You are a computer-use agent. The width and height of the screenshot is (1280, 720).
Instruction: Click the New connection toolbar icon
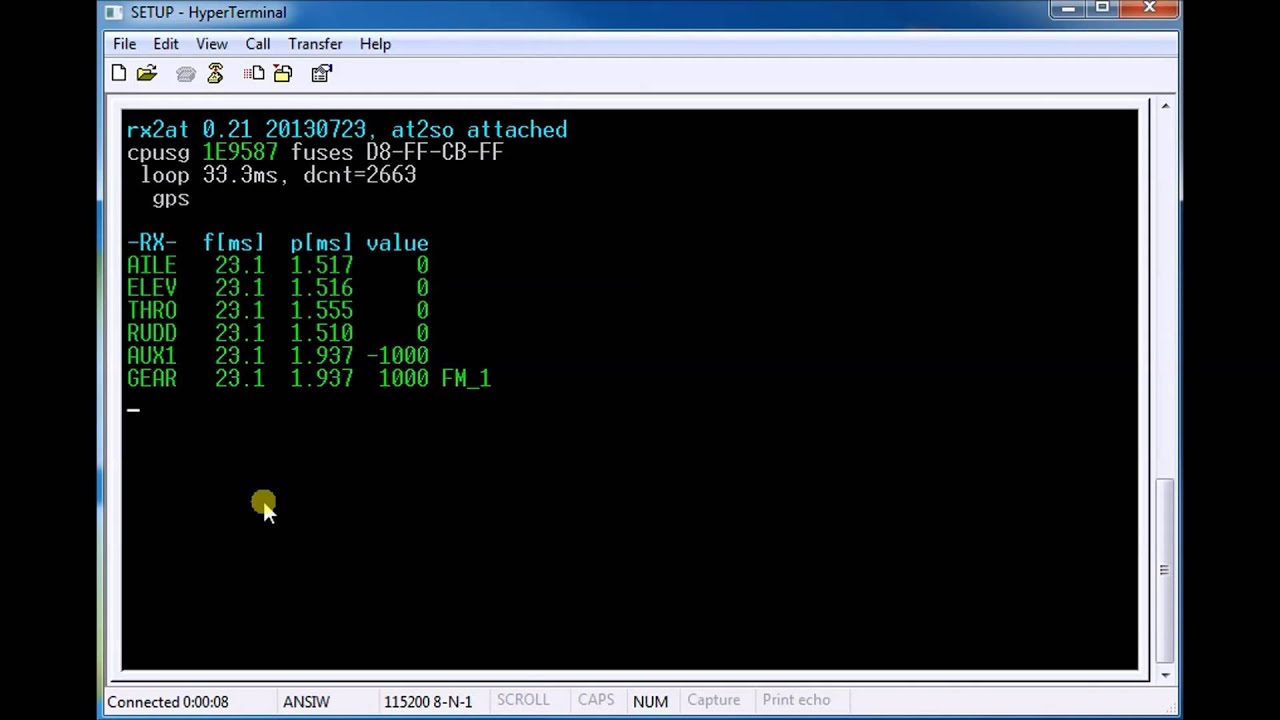[x=119, y=73]
